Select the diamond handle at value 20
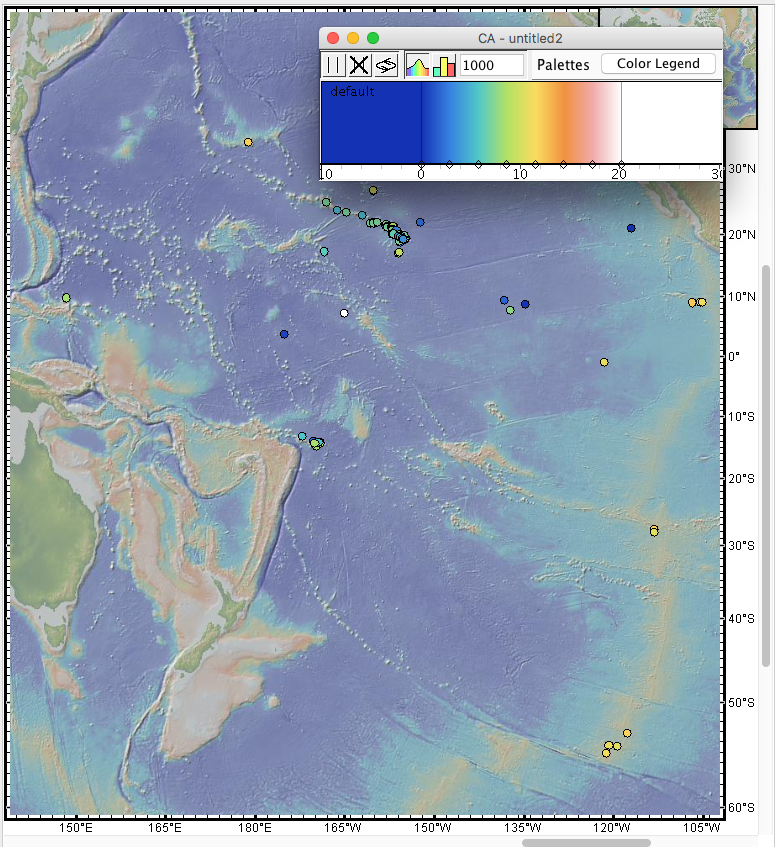 [621, 164]
